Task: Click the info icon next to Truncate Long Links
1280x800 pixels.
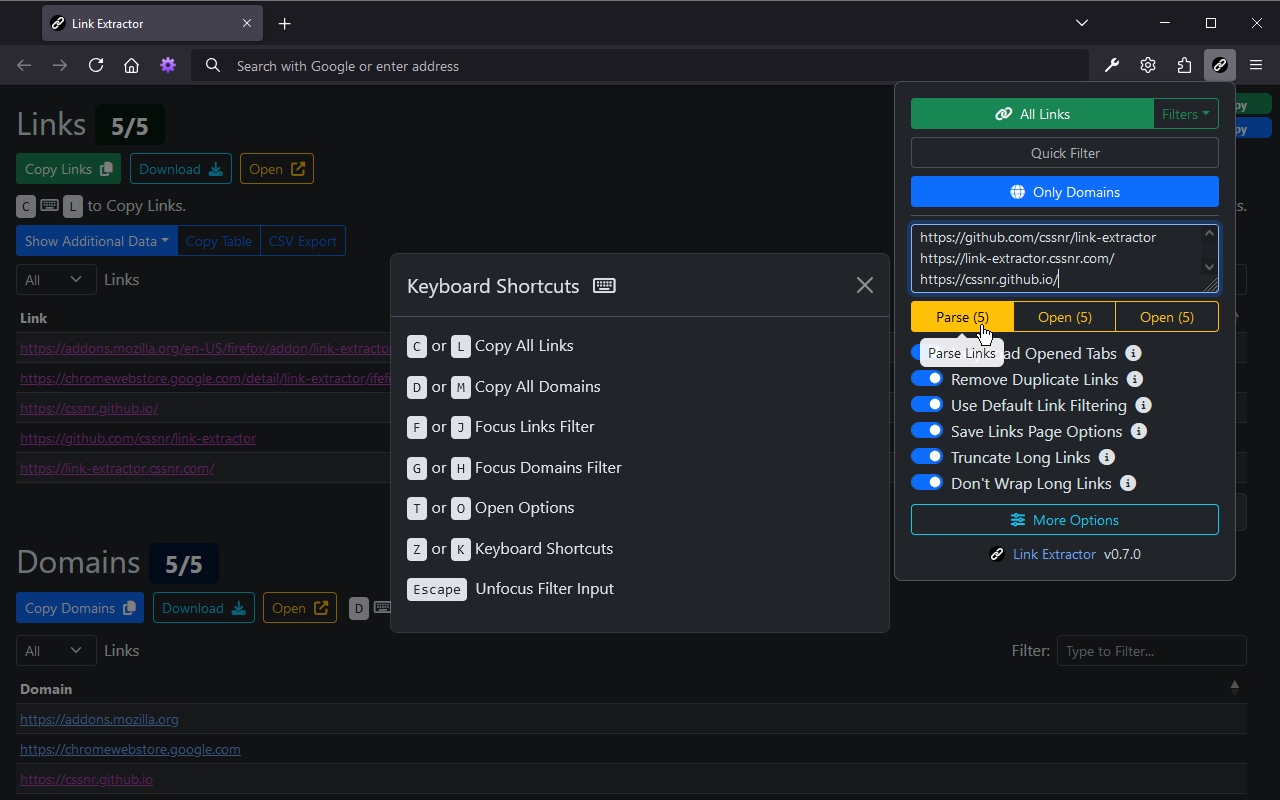Action: click(1106, 457)
